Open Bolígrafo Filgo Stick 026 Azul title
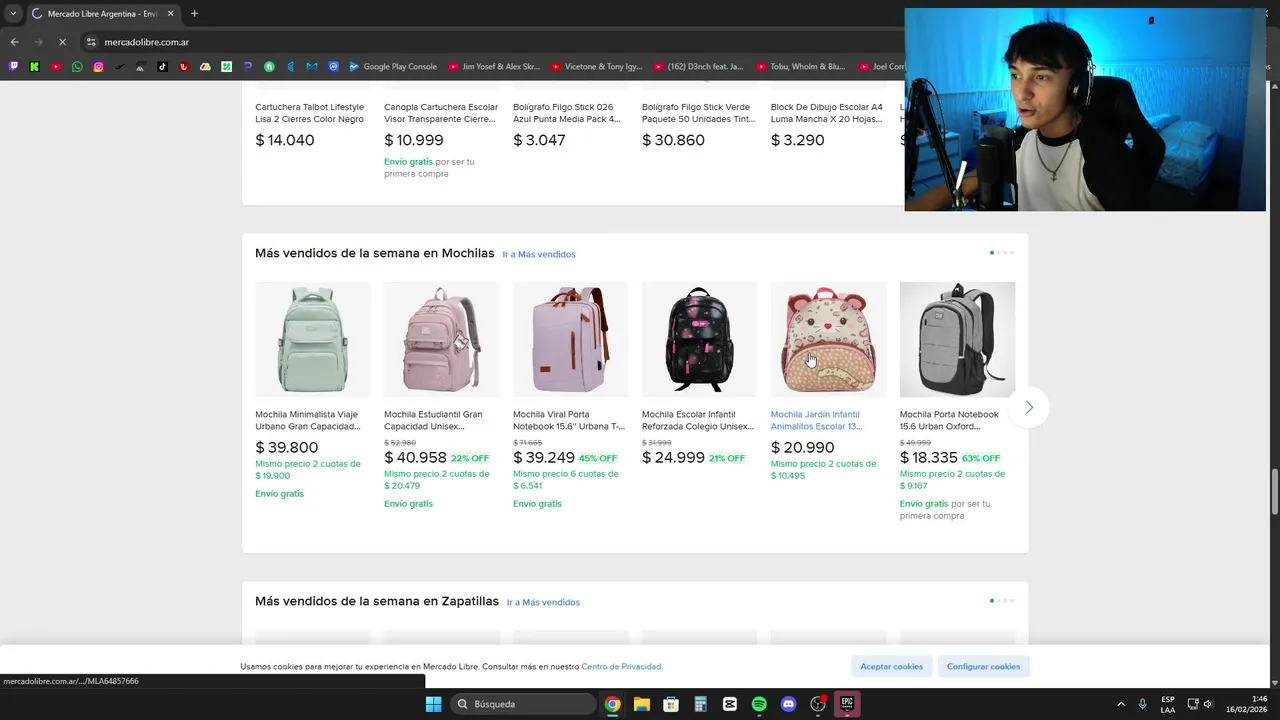1280x720 pixels. tap(567, 113)
